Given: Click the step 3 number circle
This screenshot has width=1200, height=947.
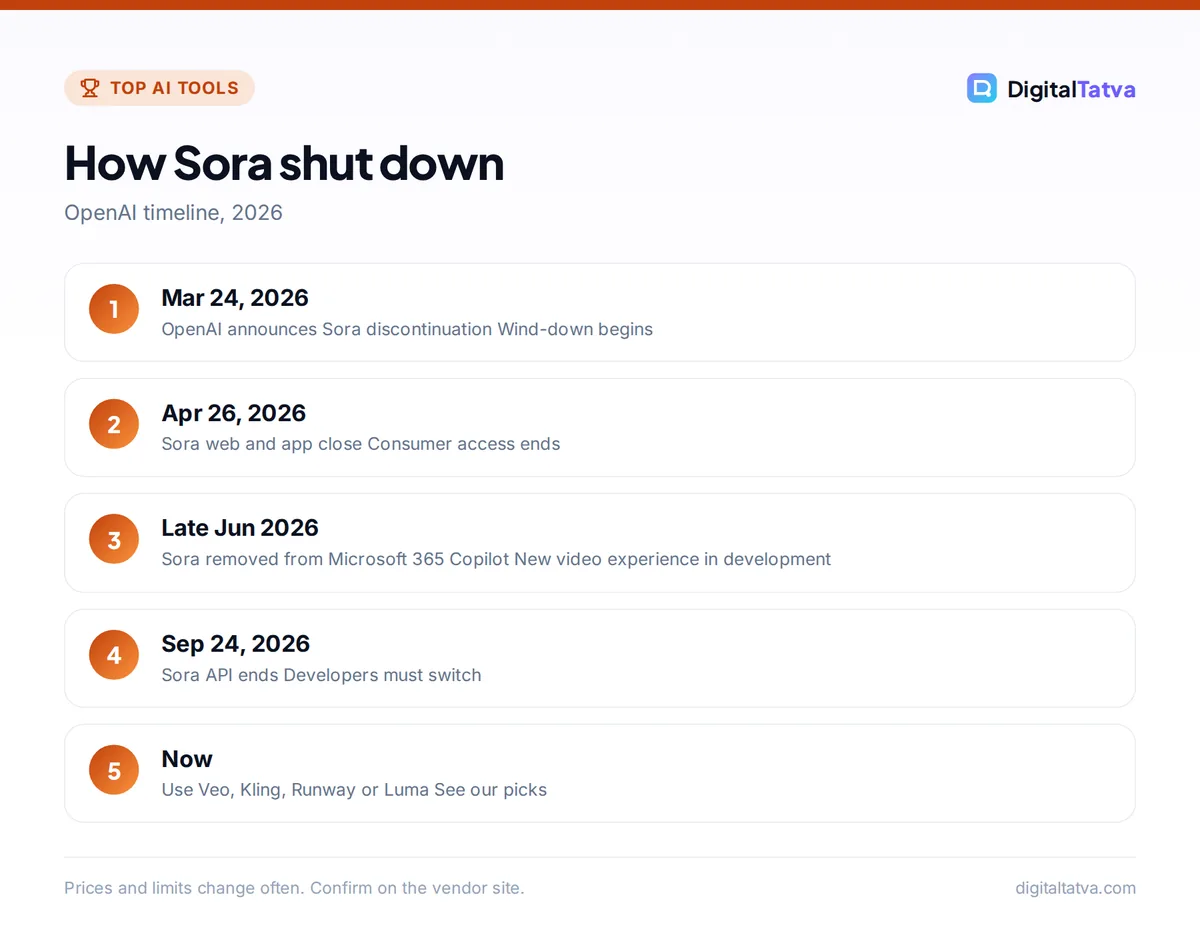Looking at the screenshot, I should (x=114, y=540).
